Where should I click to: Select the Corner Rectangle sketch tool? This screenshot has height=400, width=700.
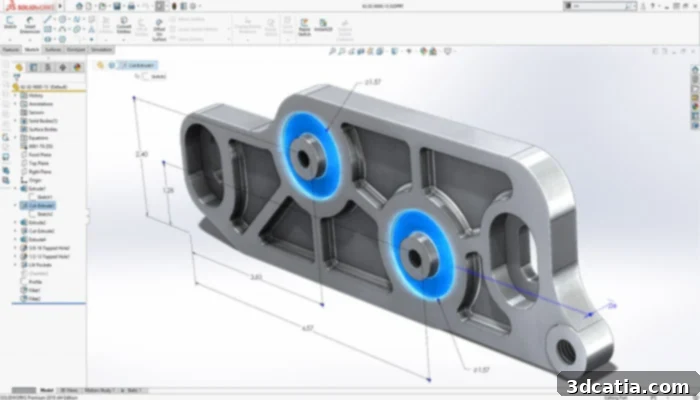[48, 29]
